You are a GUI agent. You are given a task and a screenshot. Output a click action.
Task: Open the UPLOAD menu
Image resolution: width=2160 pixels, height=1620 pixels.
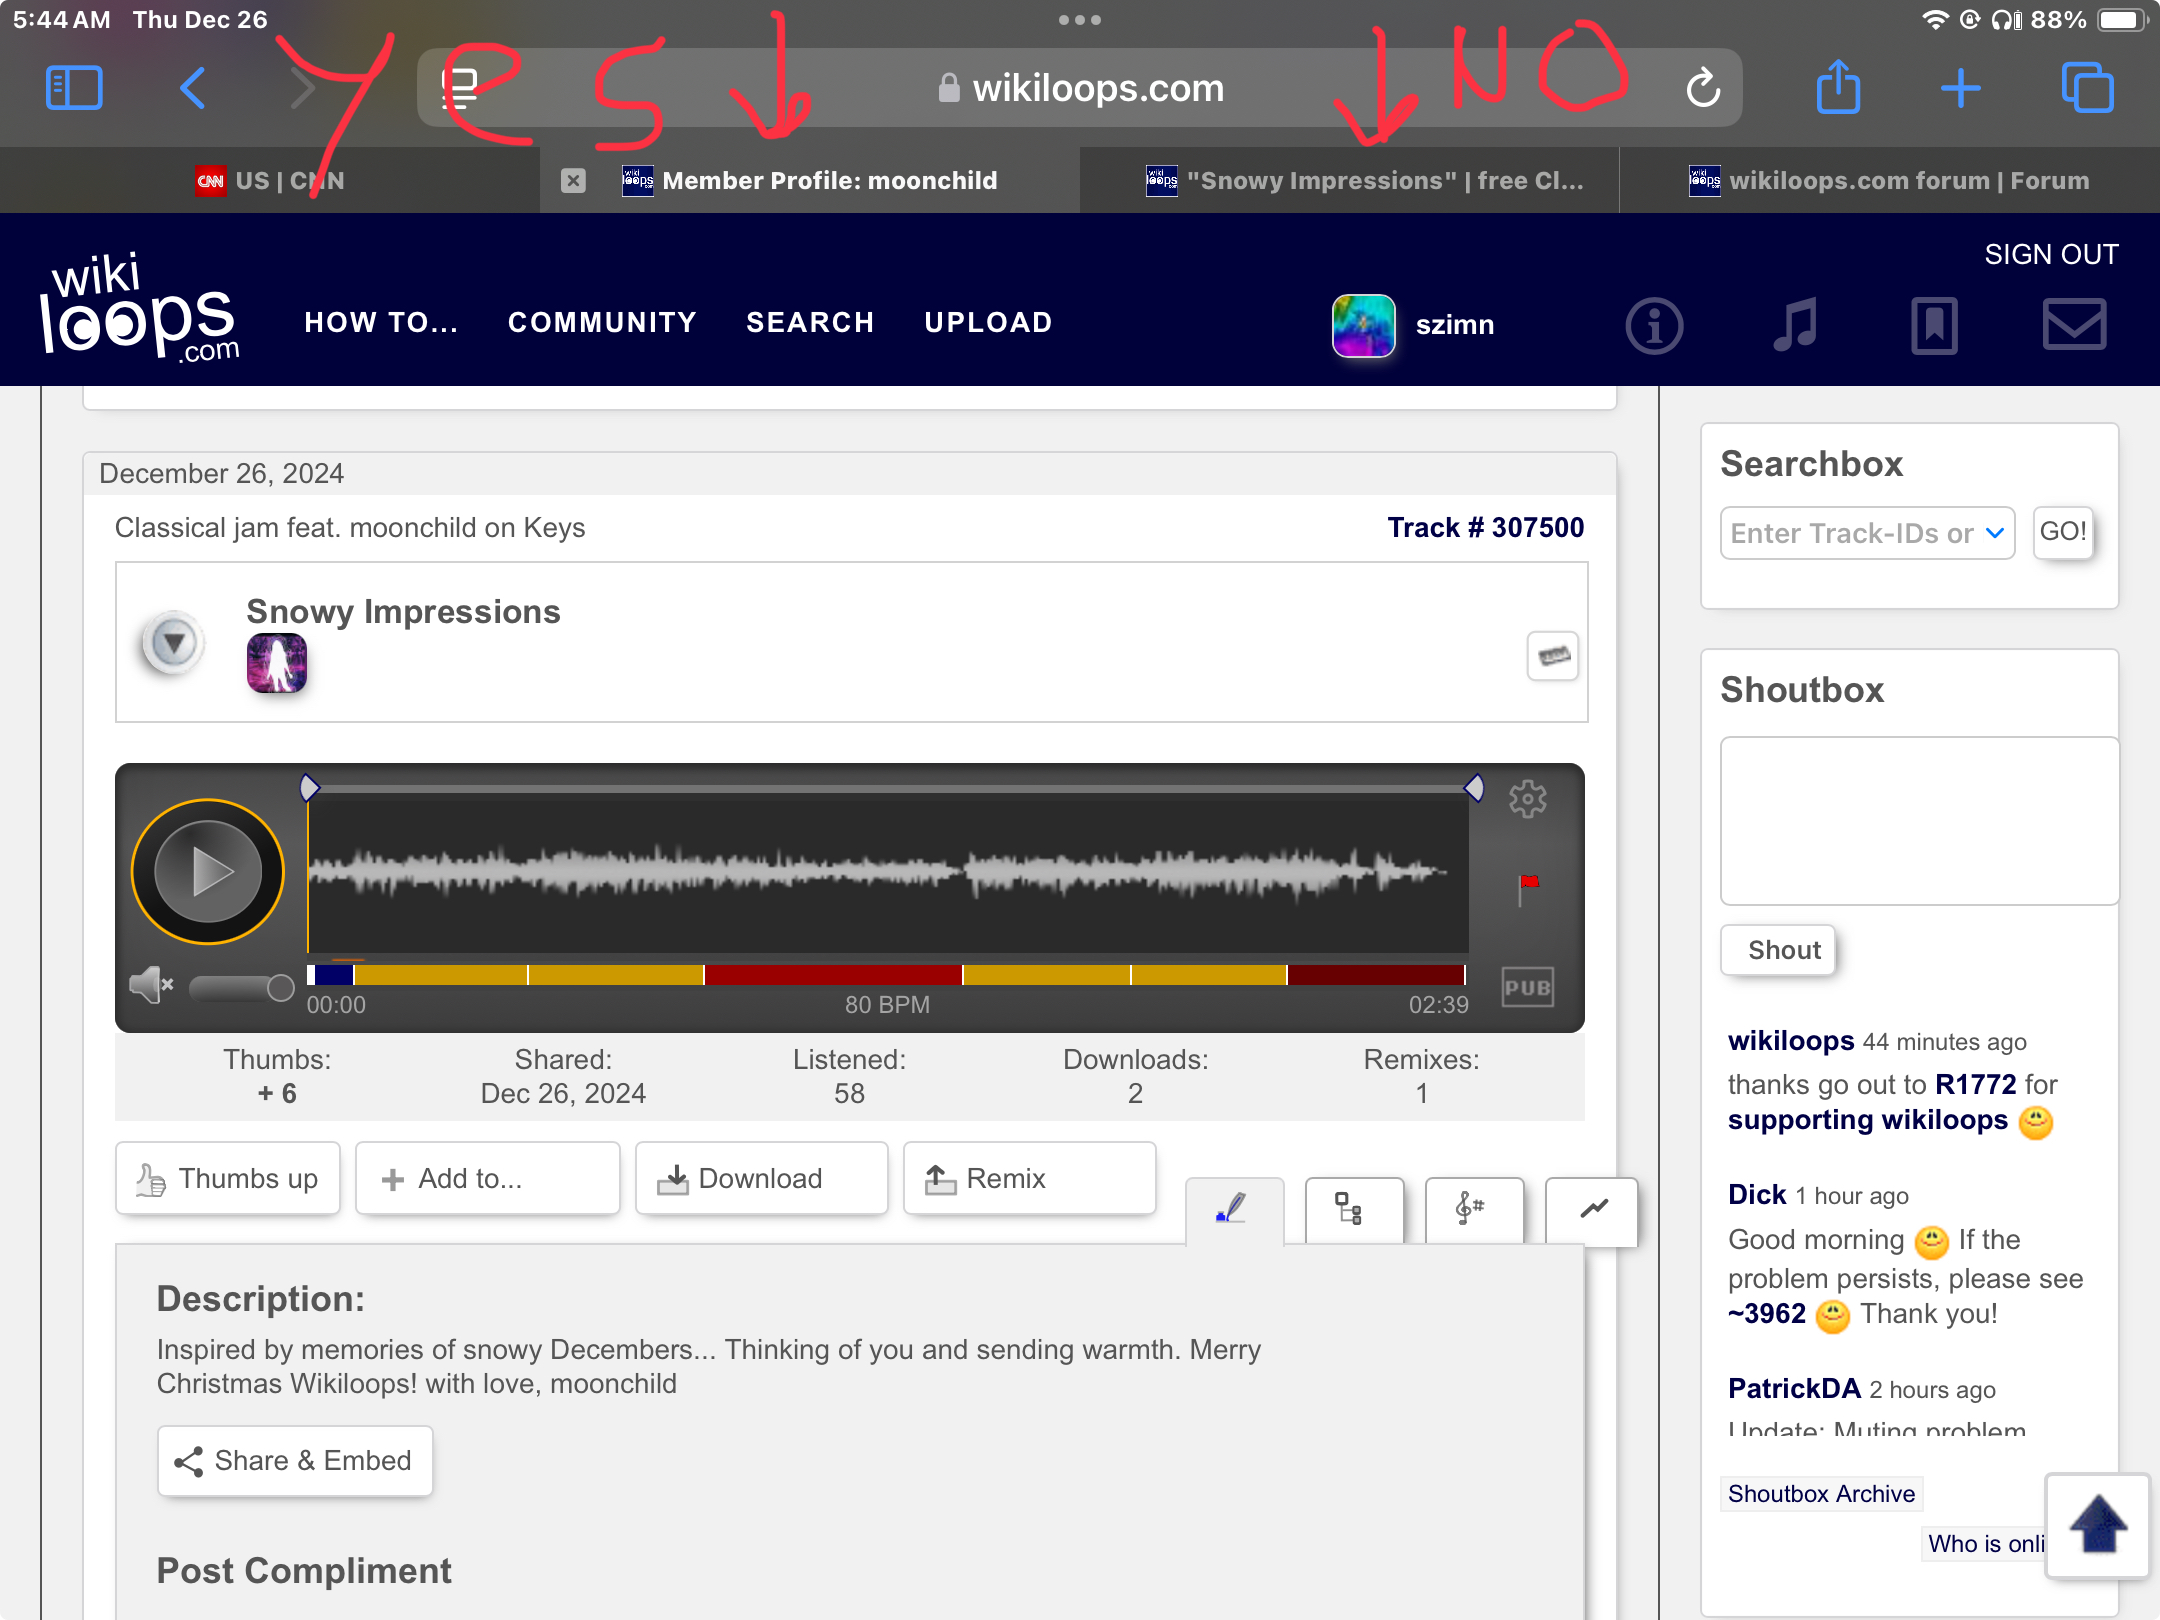pos(988,322)
